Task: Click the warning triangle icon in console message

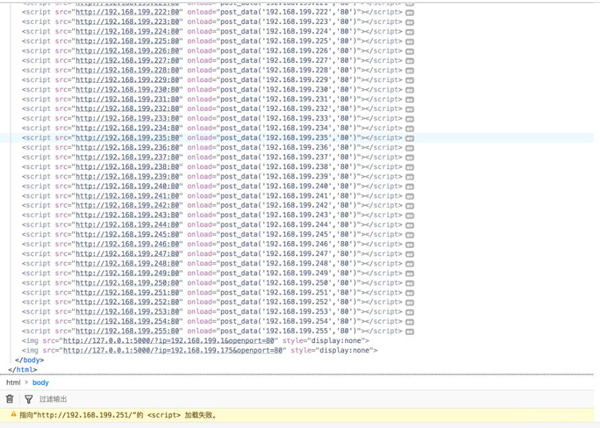Action: [13, 414]
